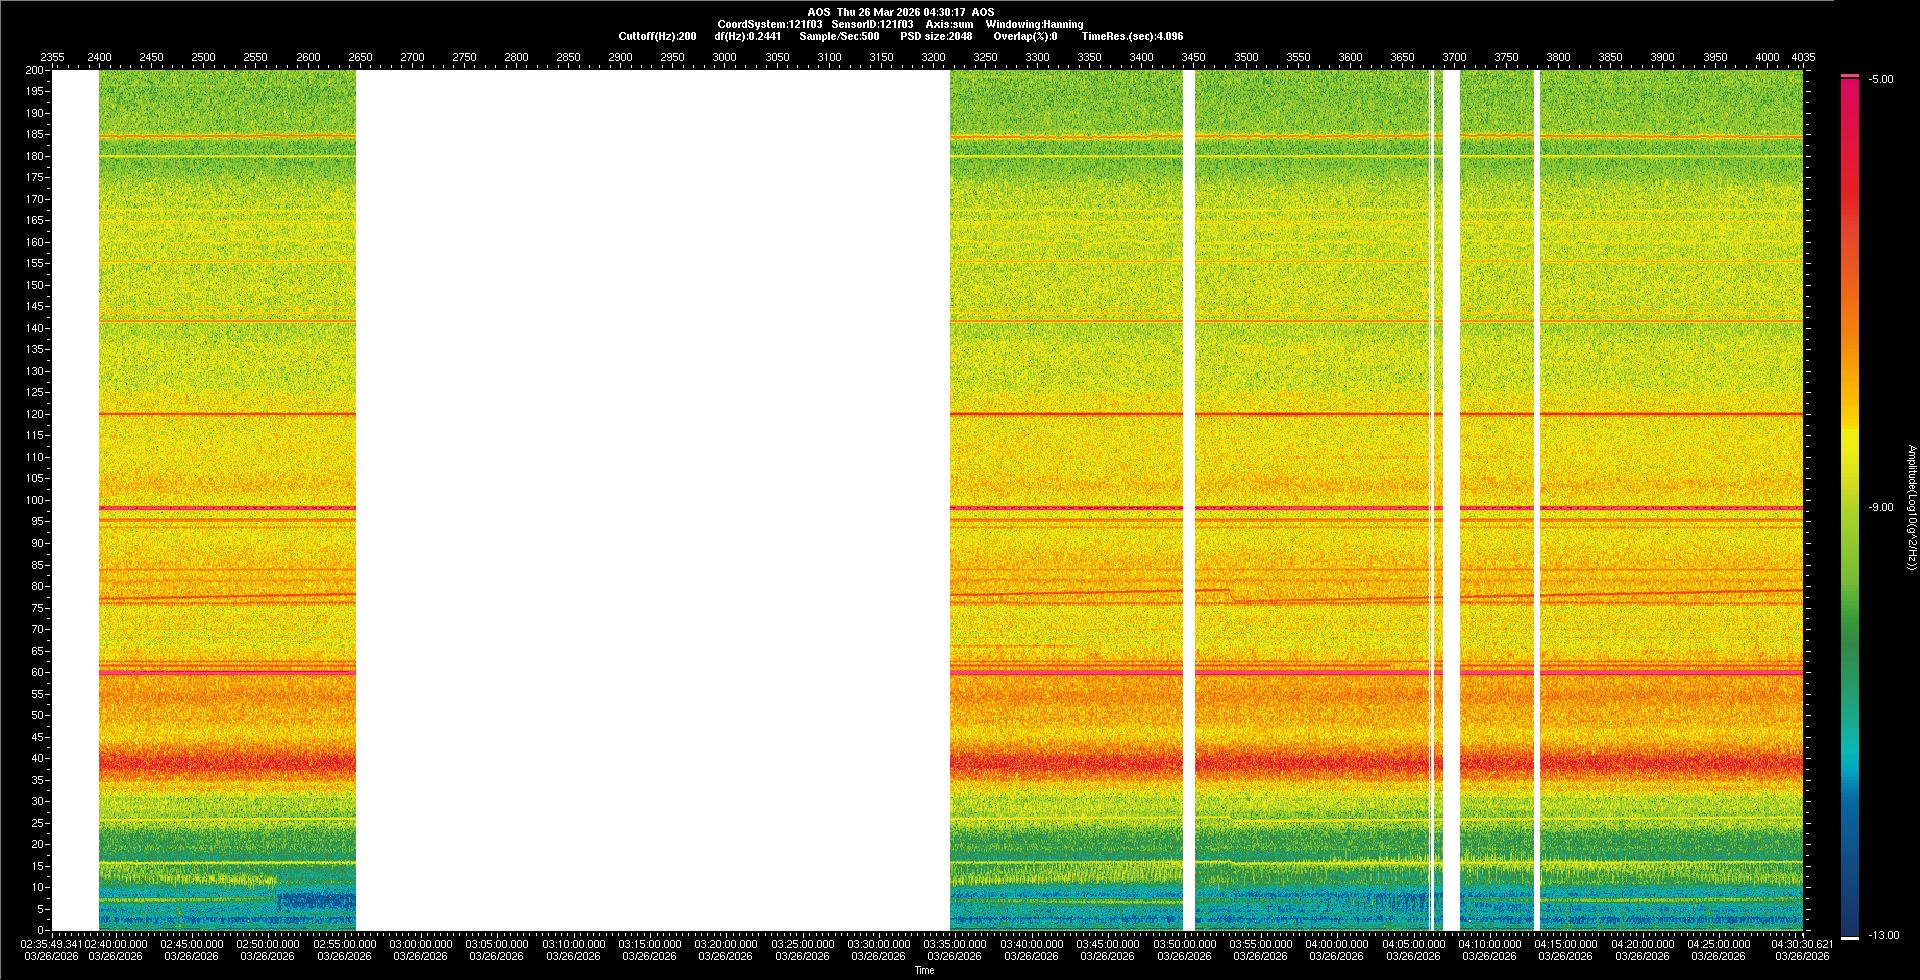Click the large white data gap in spectrogram
Viewport: 1920px width, 980px height.
(652, 500)
